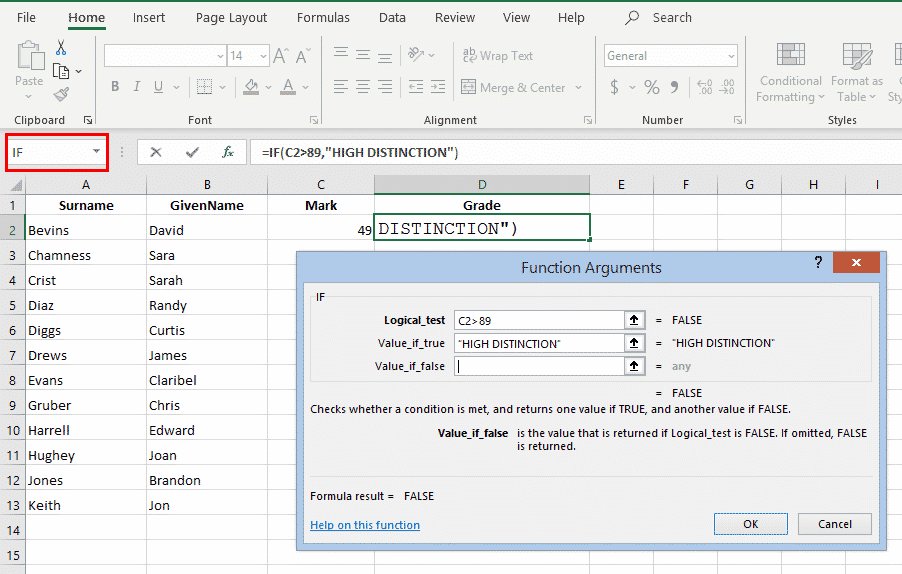Click into the Value_if_true input field
Screen dimensions: 902x574
[x=538, y=343]
